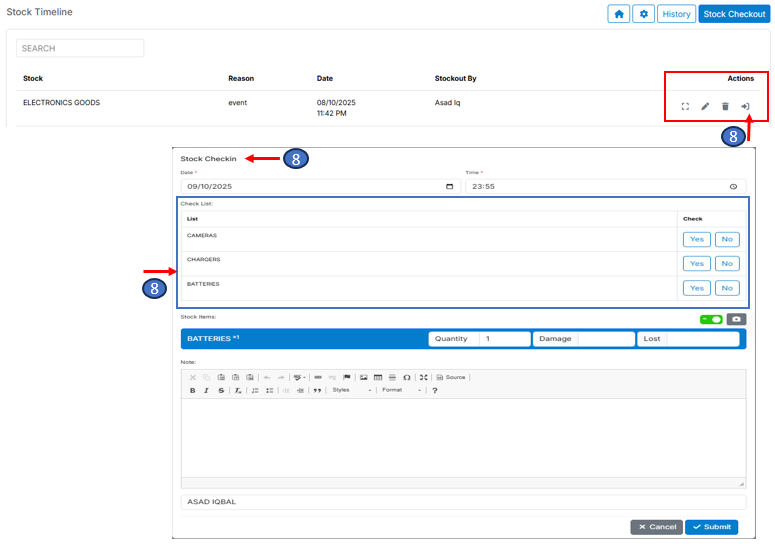Open the date picker calendar icon
Screen dimensions: 775x544
pyautogui.click(x=449, y=186)
